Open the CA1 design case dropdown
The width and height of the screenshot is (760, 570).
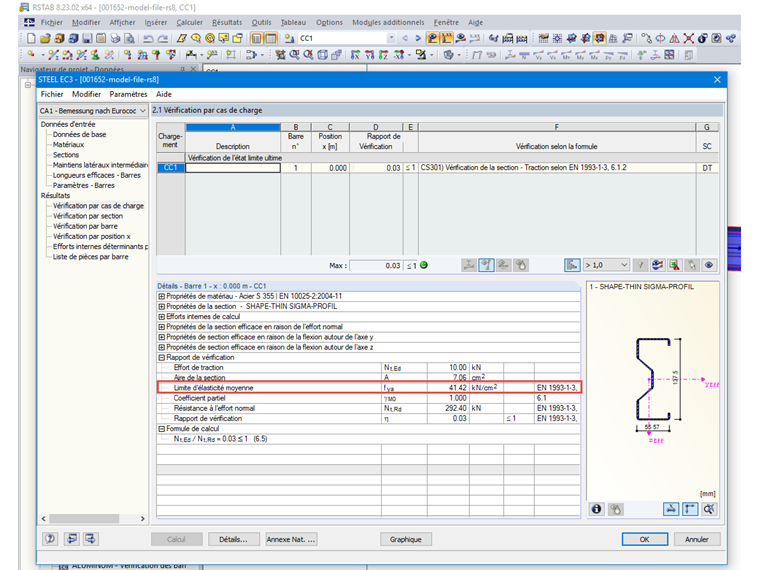tap(93, 111)
